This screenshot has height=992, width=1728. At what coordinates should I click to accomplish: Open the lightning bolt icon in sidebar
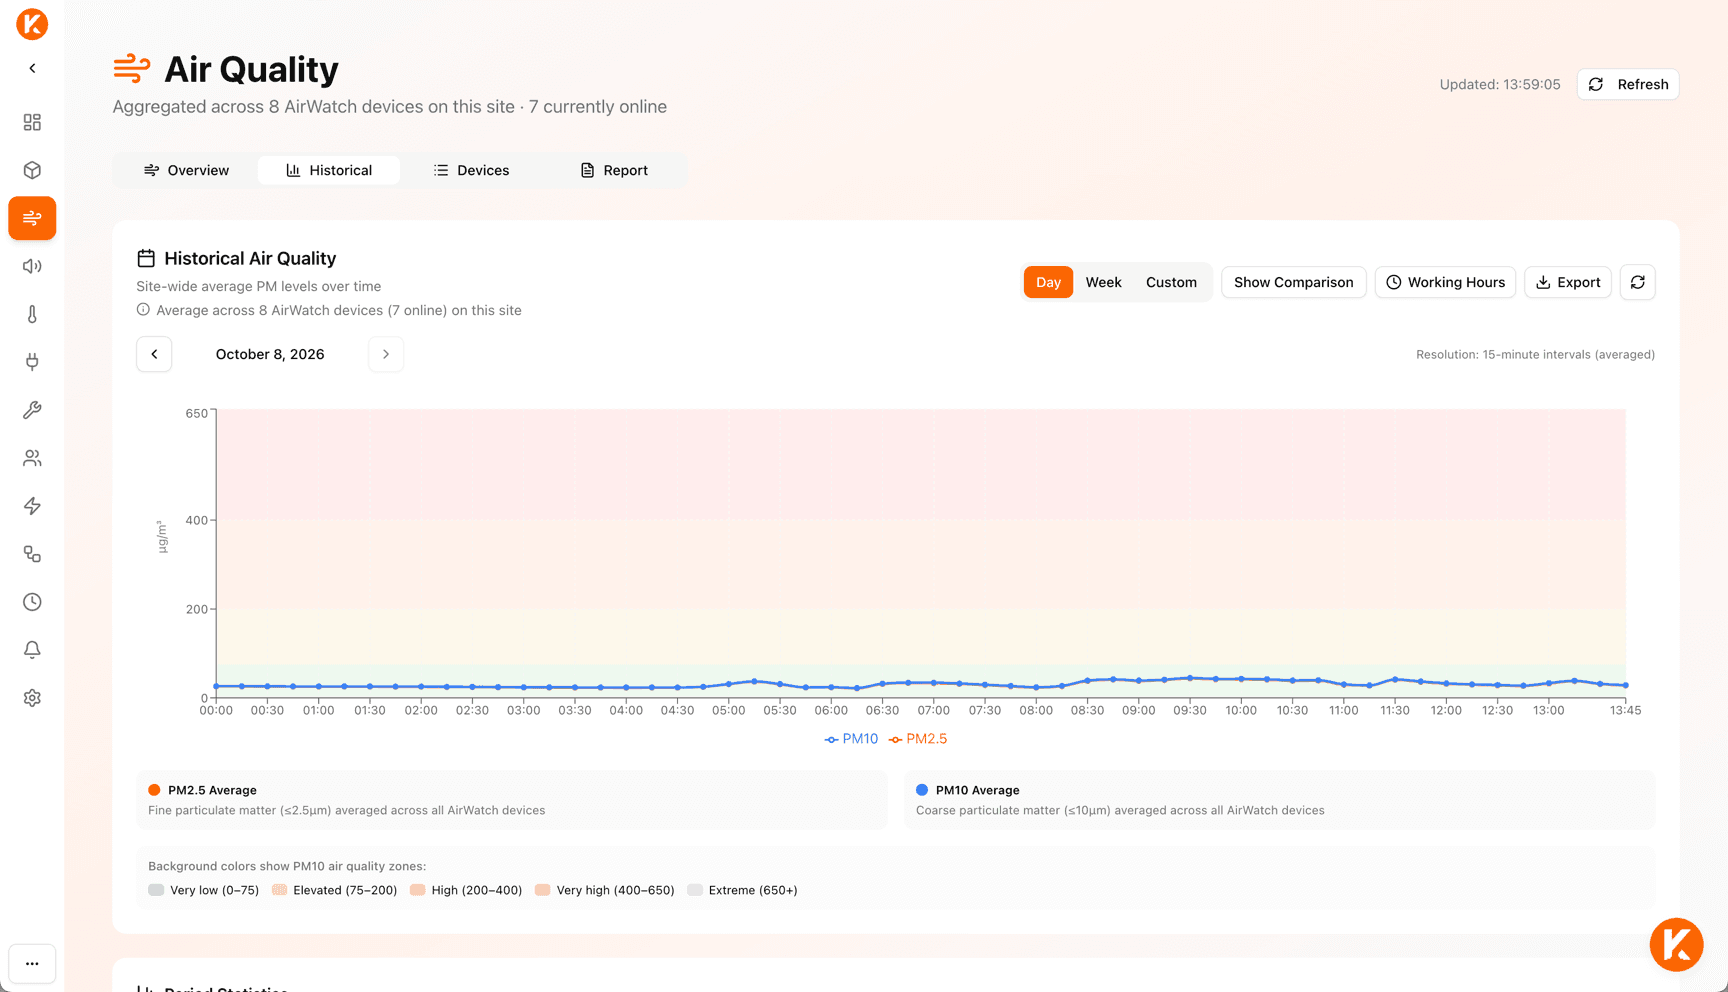[x=32, y=506]
